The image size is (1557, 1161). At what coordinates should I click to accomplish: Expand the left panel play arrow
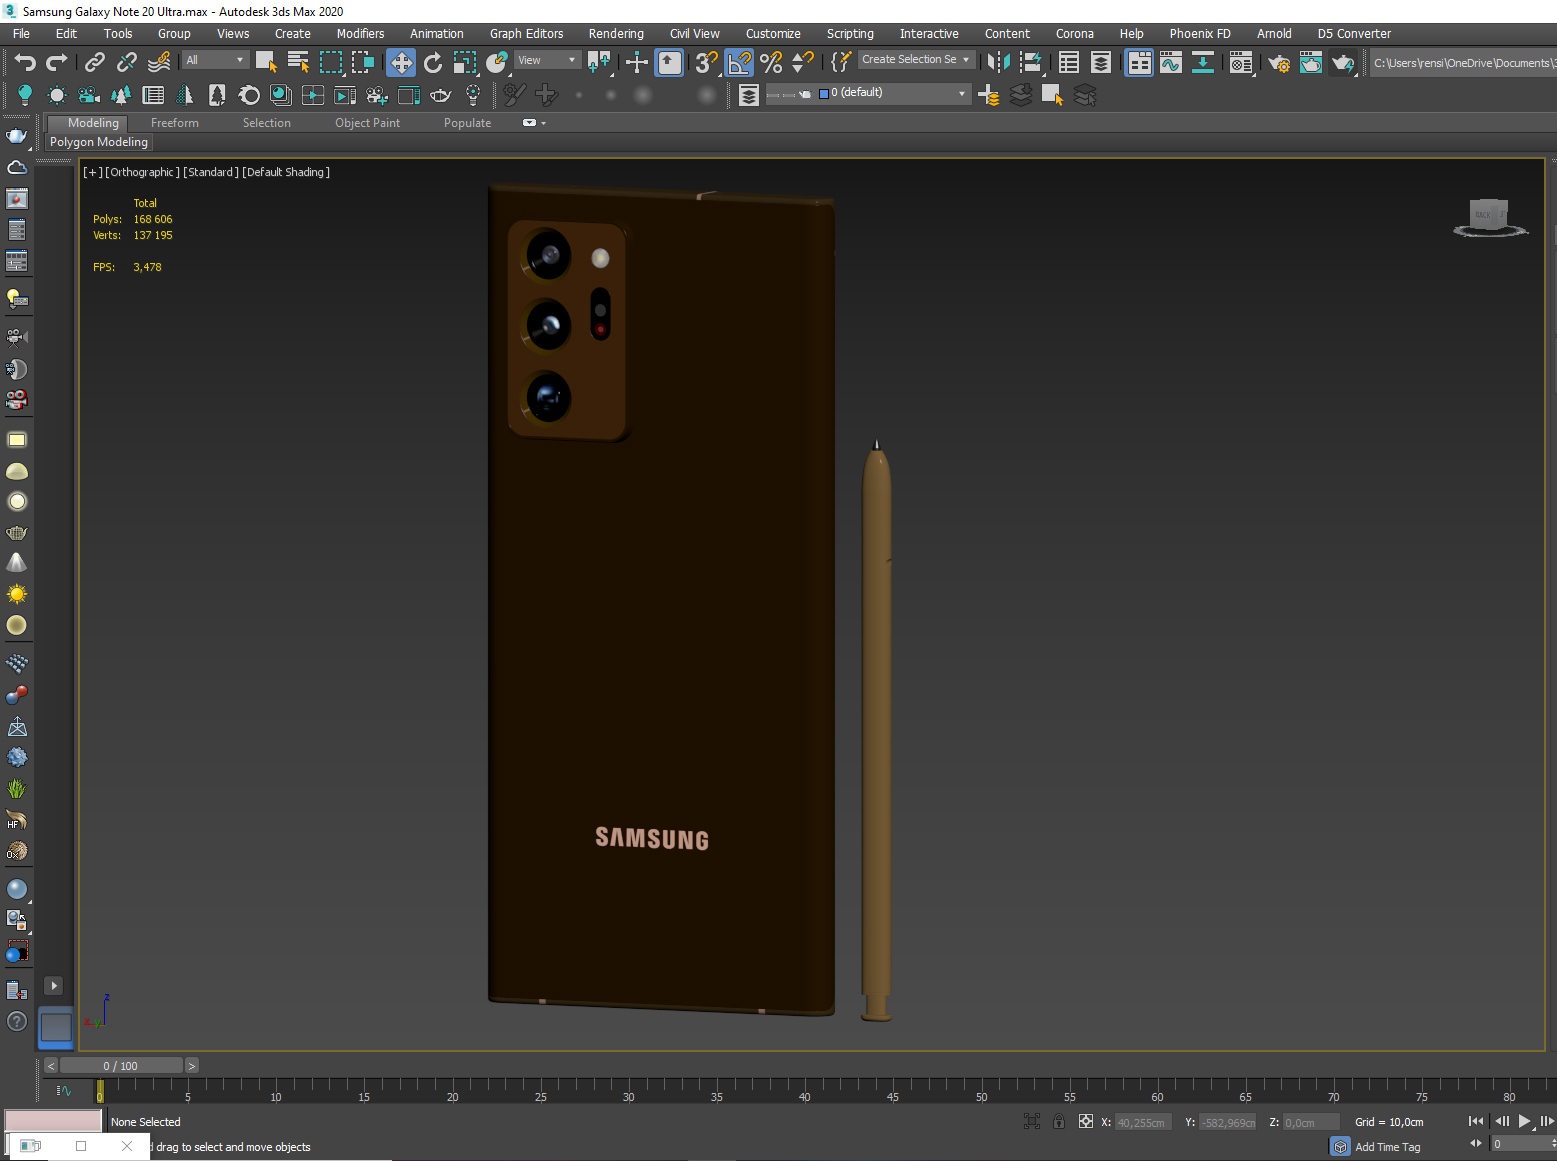click(x=54, y=985)
